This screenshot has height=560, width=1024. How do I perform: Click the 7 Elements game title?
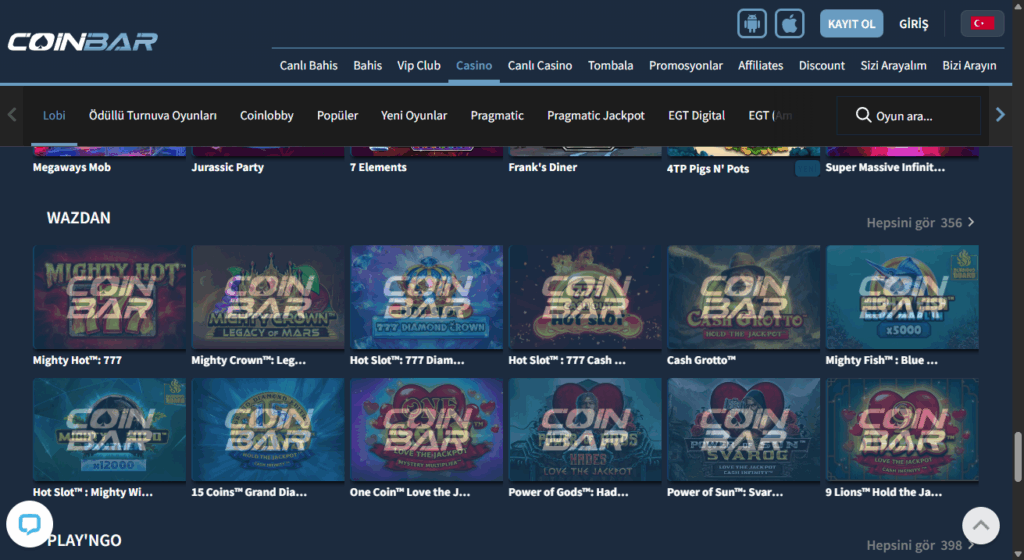(378, 167)
